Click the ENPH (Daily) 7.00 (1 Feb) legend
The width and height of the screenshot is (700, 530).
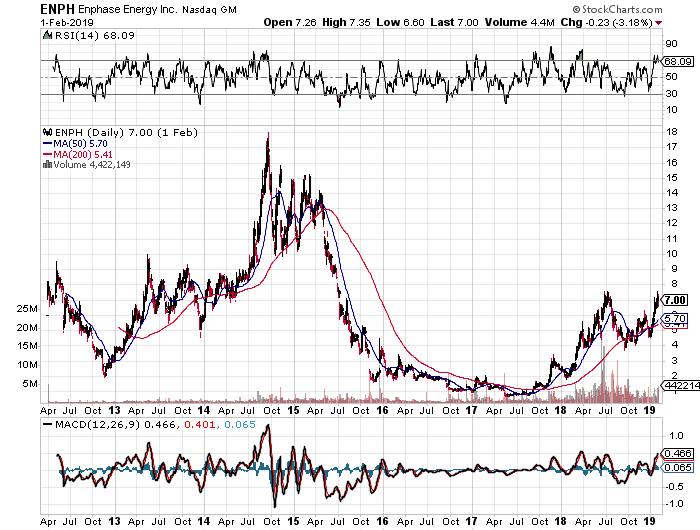click(126, 133)
